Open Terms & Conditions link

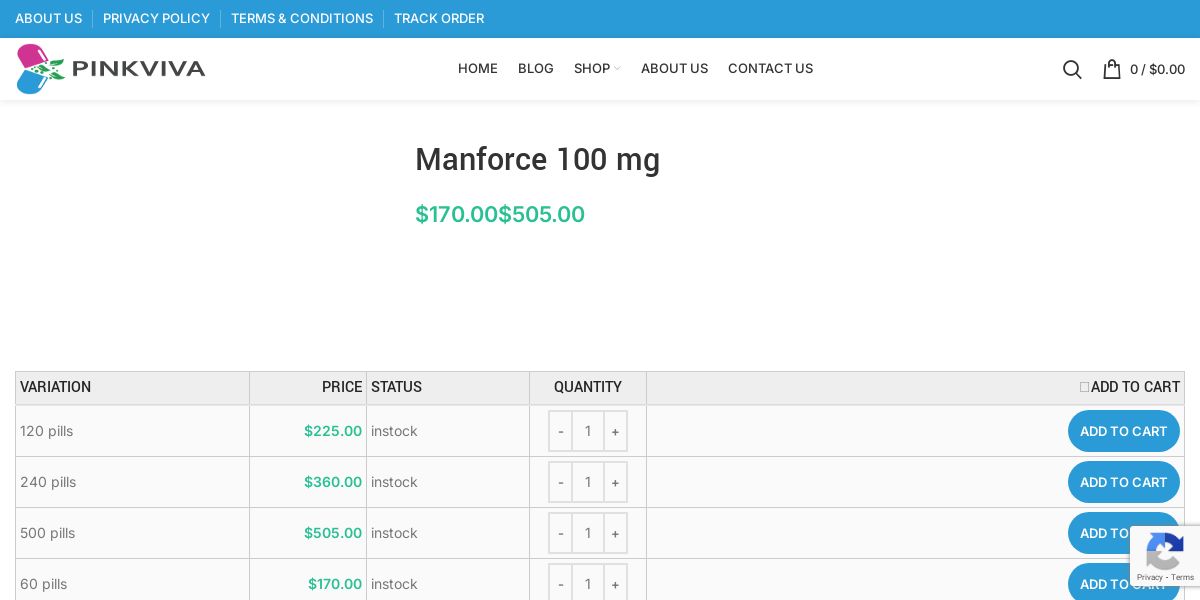pyautogui.click(x=302, y=18)
